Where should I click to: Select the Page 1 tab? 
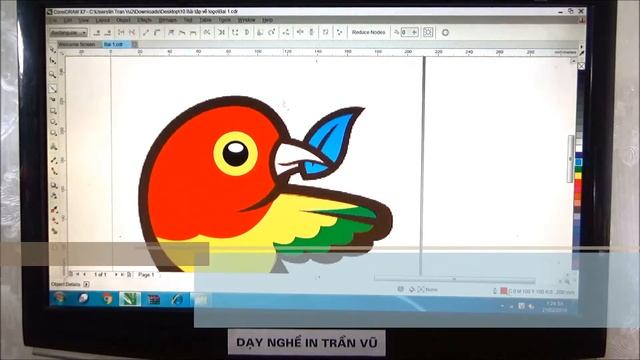[x=146, y=275]
